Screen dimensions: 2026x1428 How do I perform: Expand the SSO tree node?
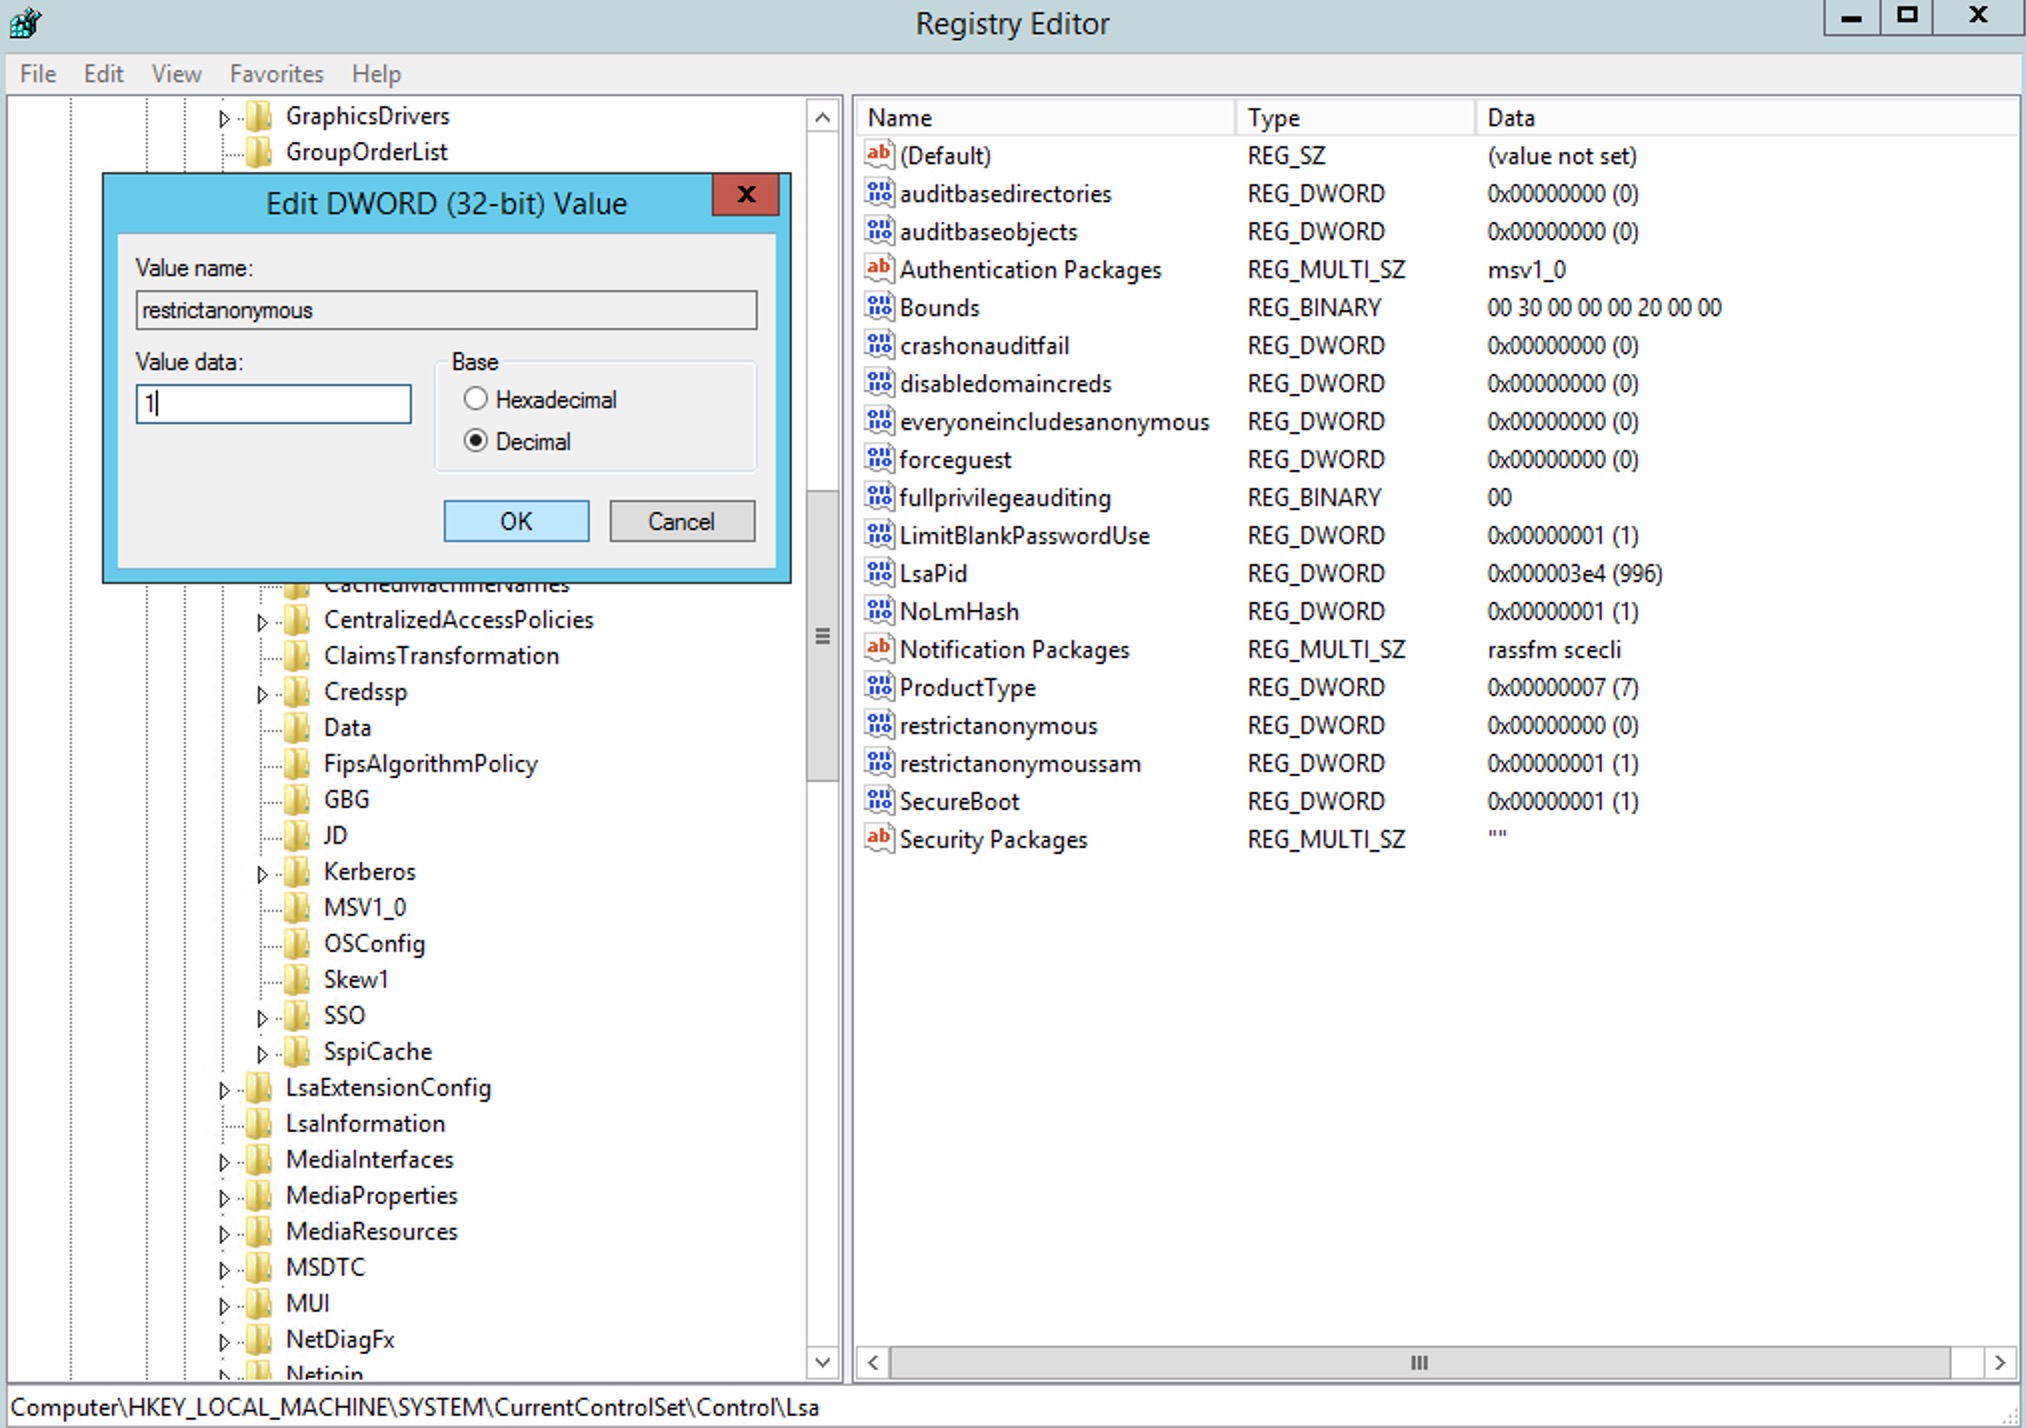pyautogui.click(x=262, y=1018)
